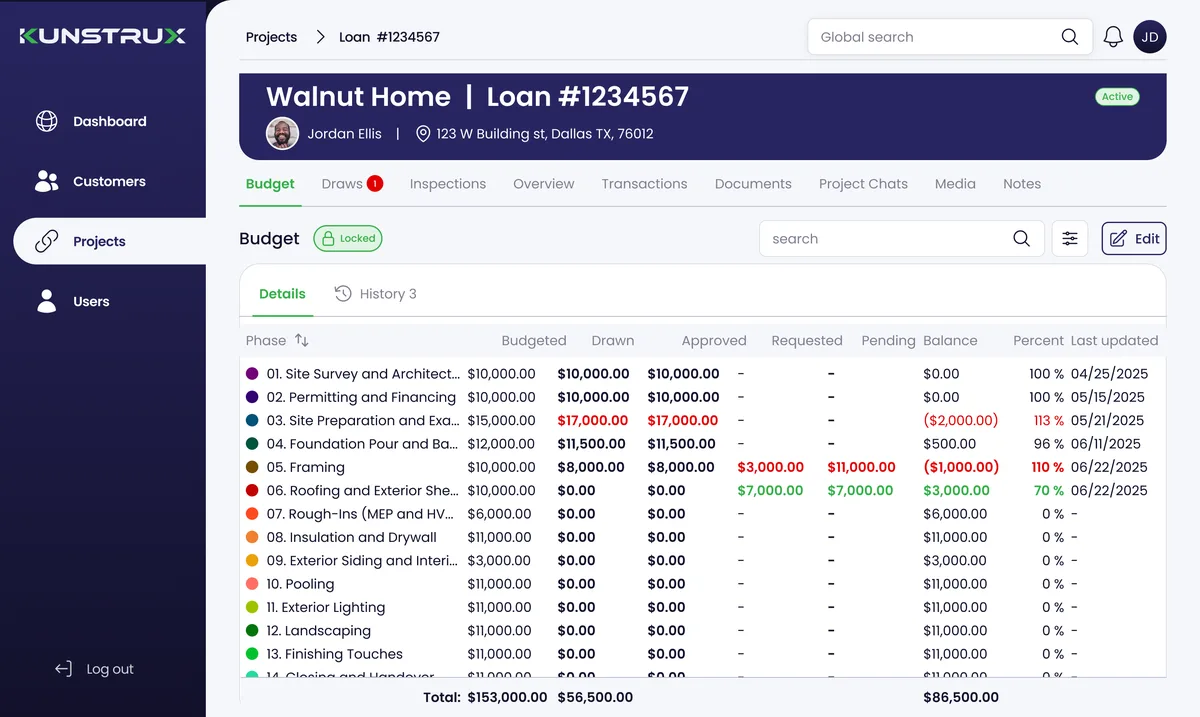Open notifications bell icon
1200x717 pixels.
[x=1113, y=37]
